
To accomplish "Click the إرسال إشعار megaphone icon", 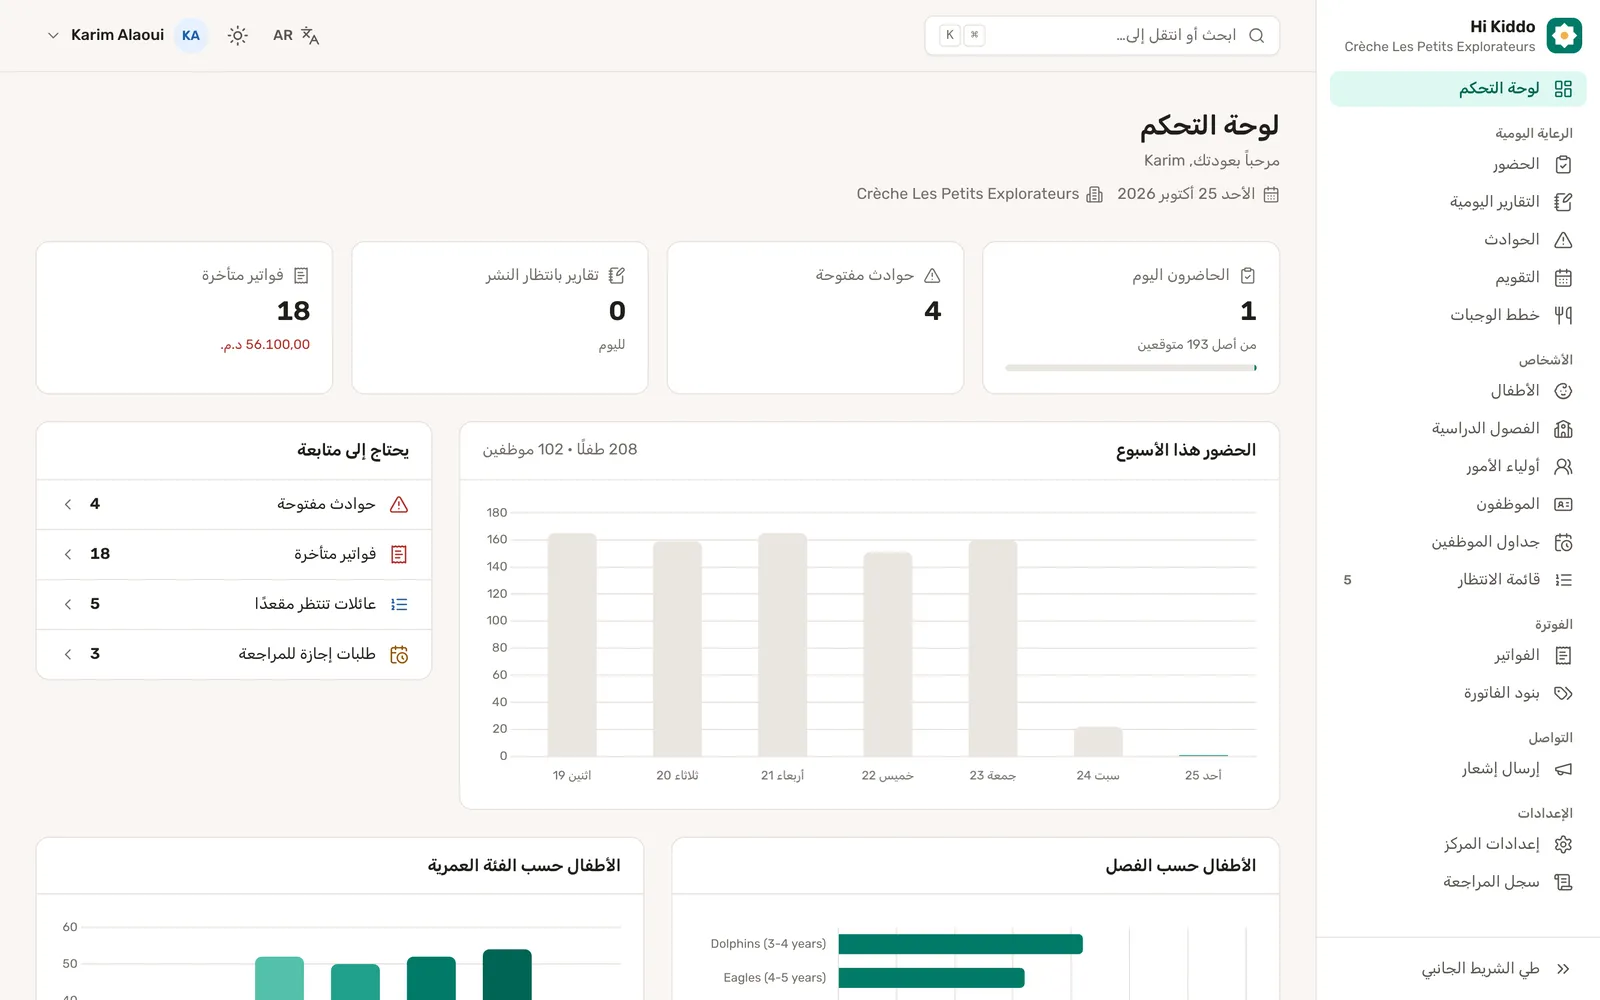I will point(1564,769).
